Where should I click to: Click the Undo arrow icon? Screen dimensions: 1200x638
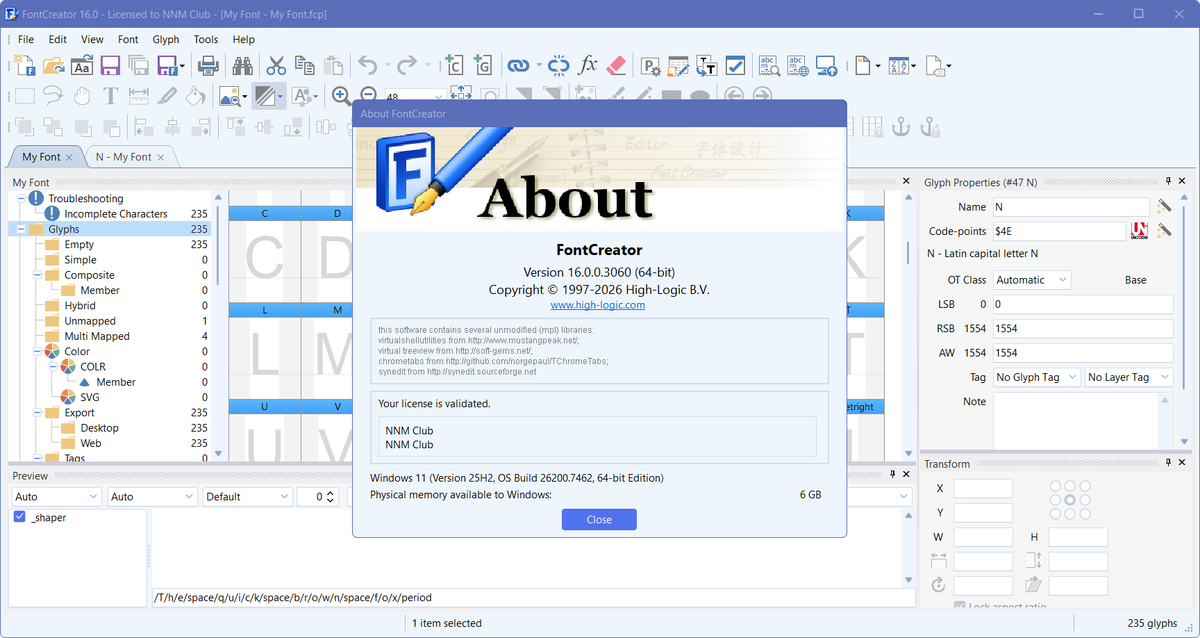tap(368, 66)
